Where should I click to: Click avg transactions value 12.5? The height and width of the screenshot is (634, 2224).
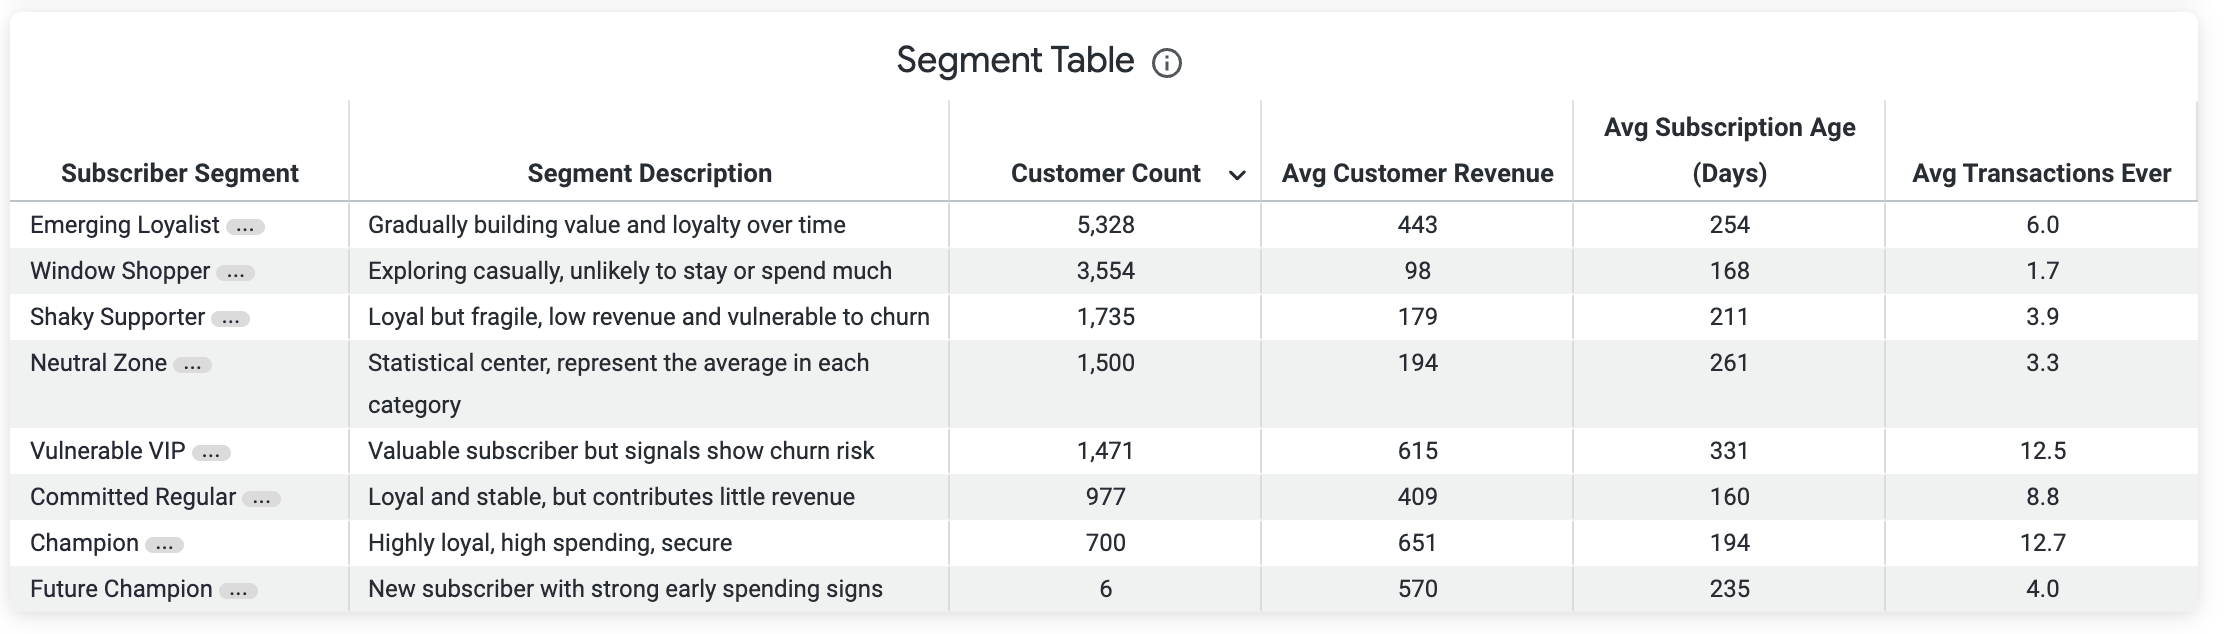(x=2042, y=451)
